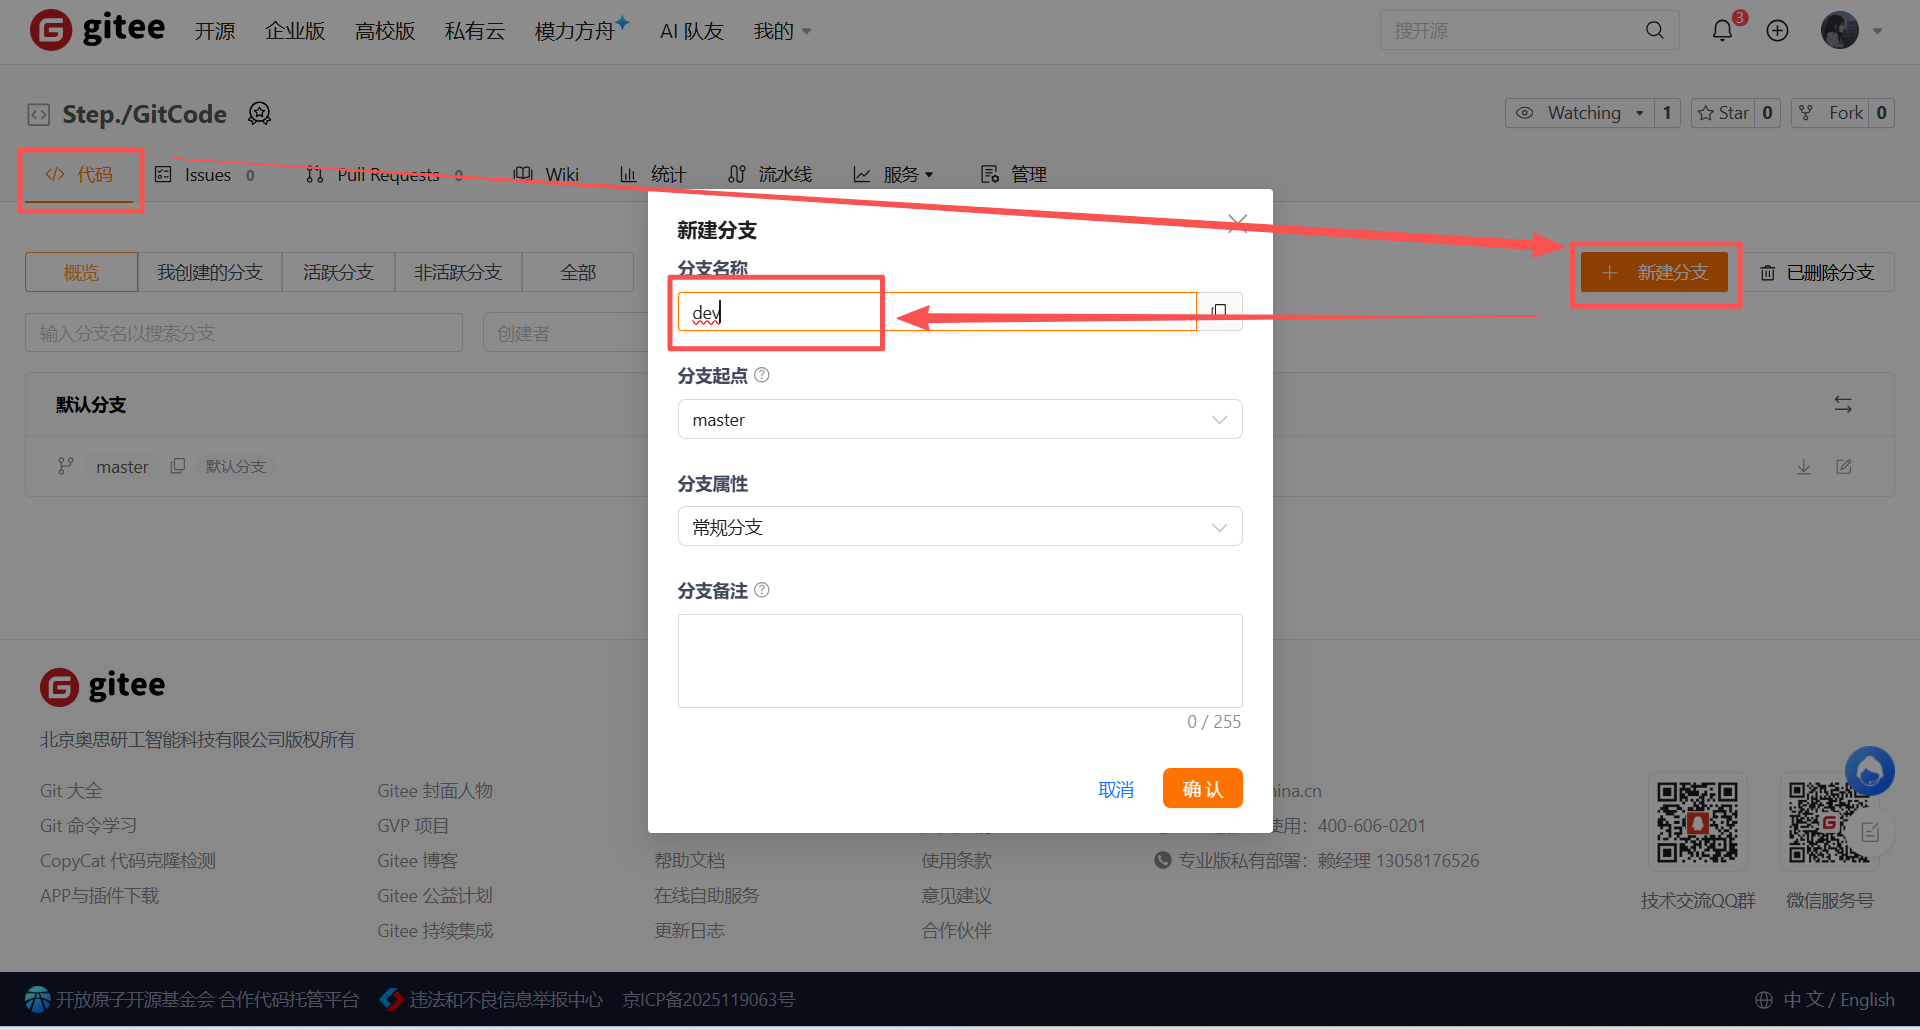Open the 管理 tab
The width and height of the screenshot is (1920, 1030).
coord(1014,175)
